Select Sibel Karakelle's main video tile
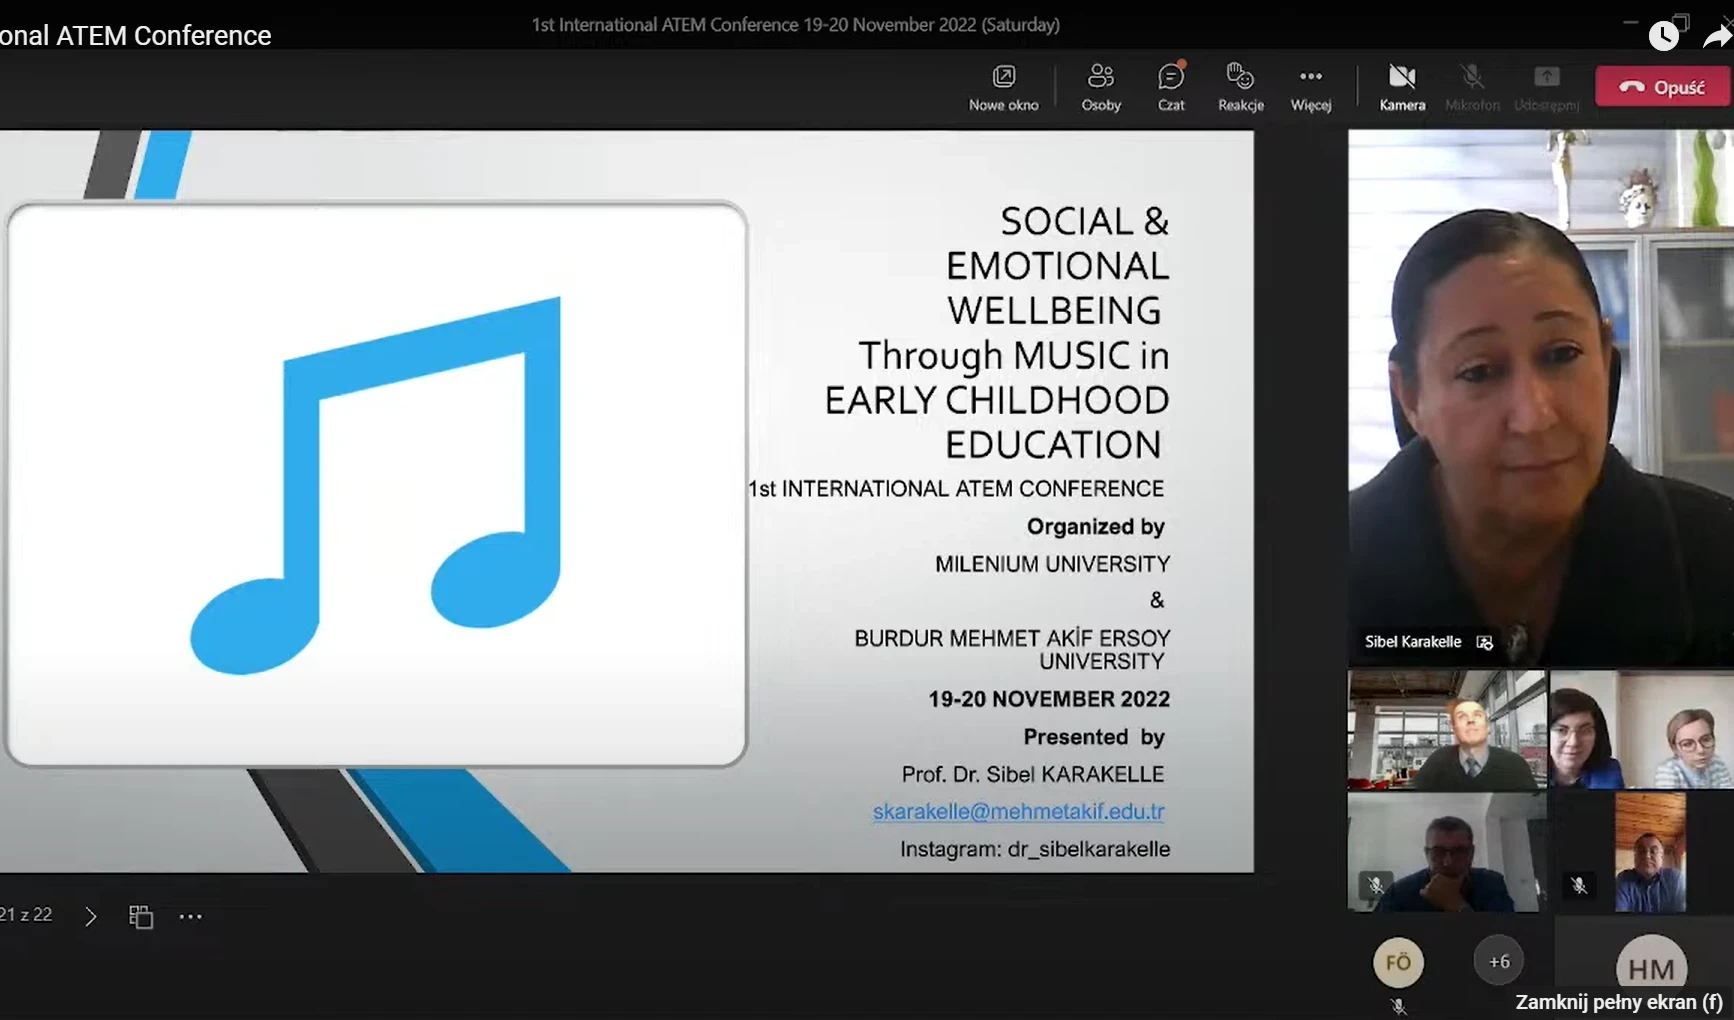This screenshot has height=1020, width=1734. [1541, 397]
